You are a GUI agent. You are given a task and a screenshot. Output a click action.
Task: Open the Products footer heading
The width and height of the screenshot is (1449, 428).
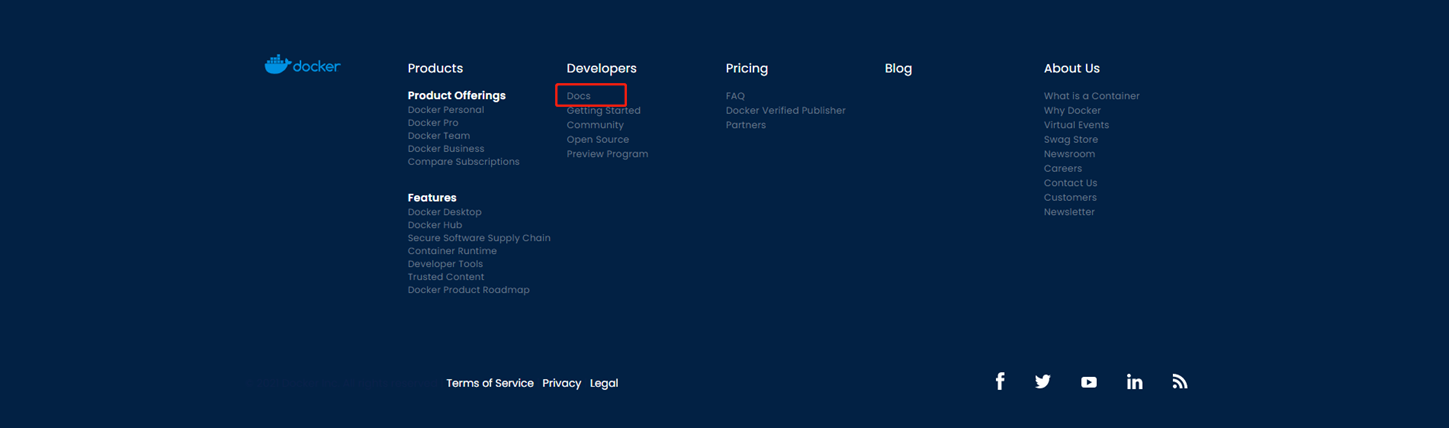click(x=435, y=68)
